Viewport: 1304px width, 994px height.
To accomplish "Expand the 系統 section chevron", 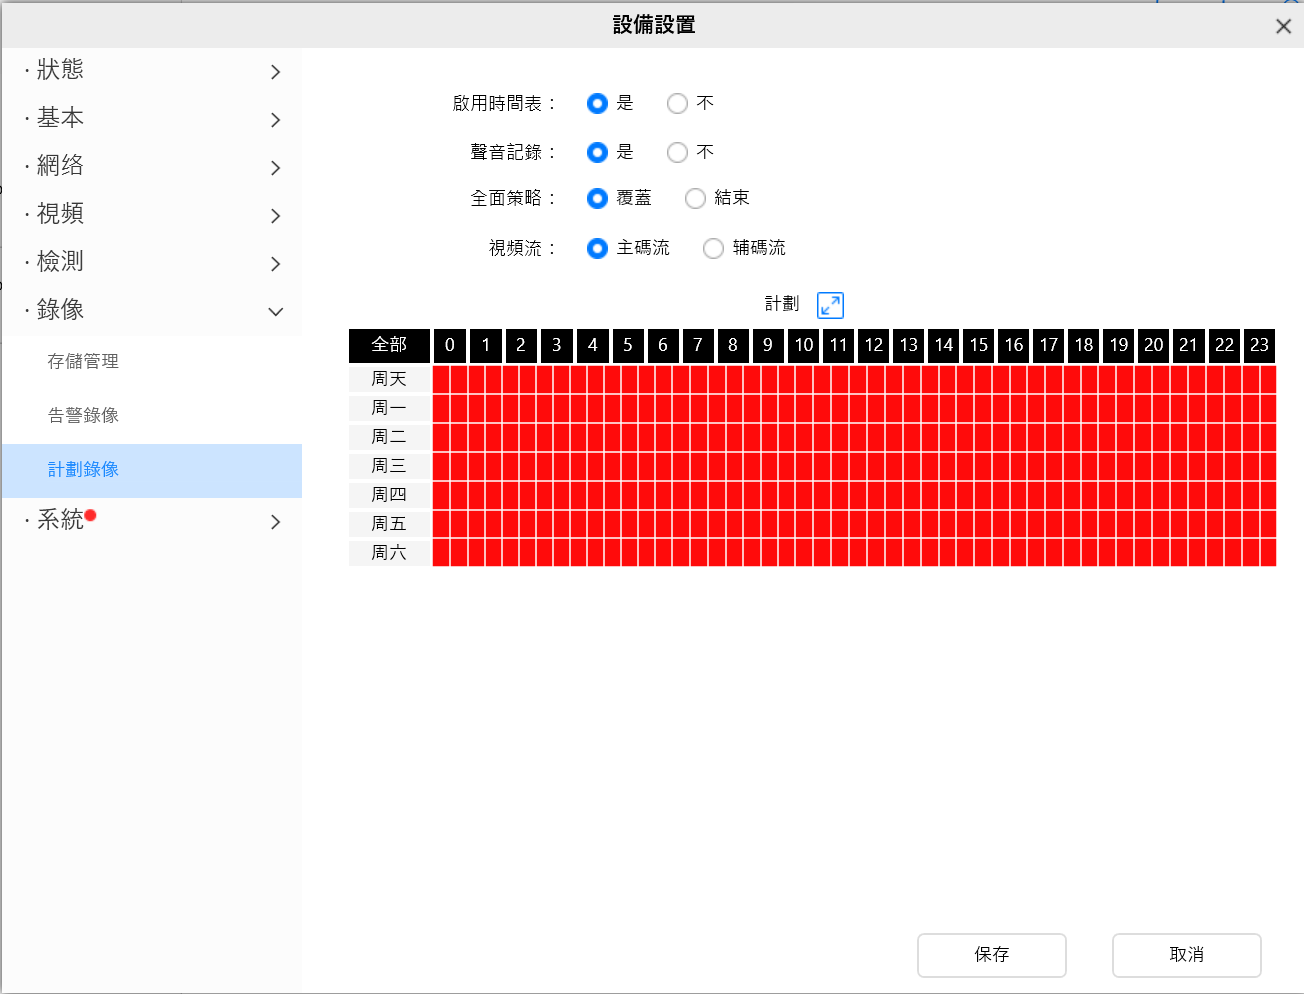I will coord(276,522).
